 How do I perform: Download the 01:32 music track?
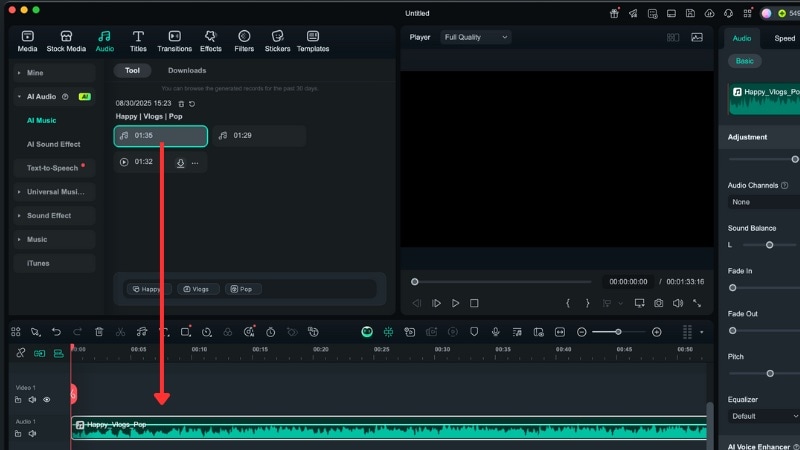180,163
